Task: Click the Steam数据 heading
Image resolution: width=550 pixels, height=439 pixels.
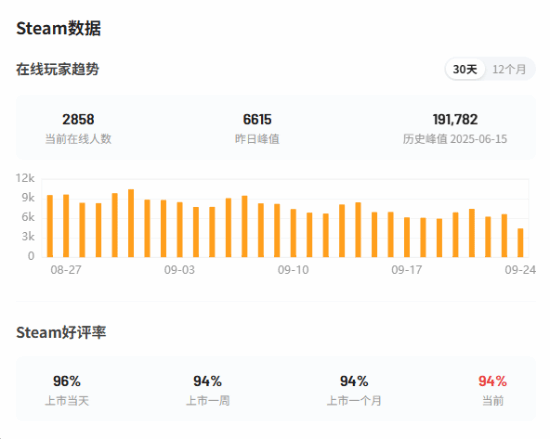Action: click(x=59, y=28)
